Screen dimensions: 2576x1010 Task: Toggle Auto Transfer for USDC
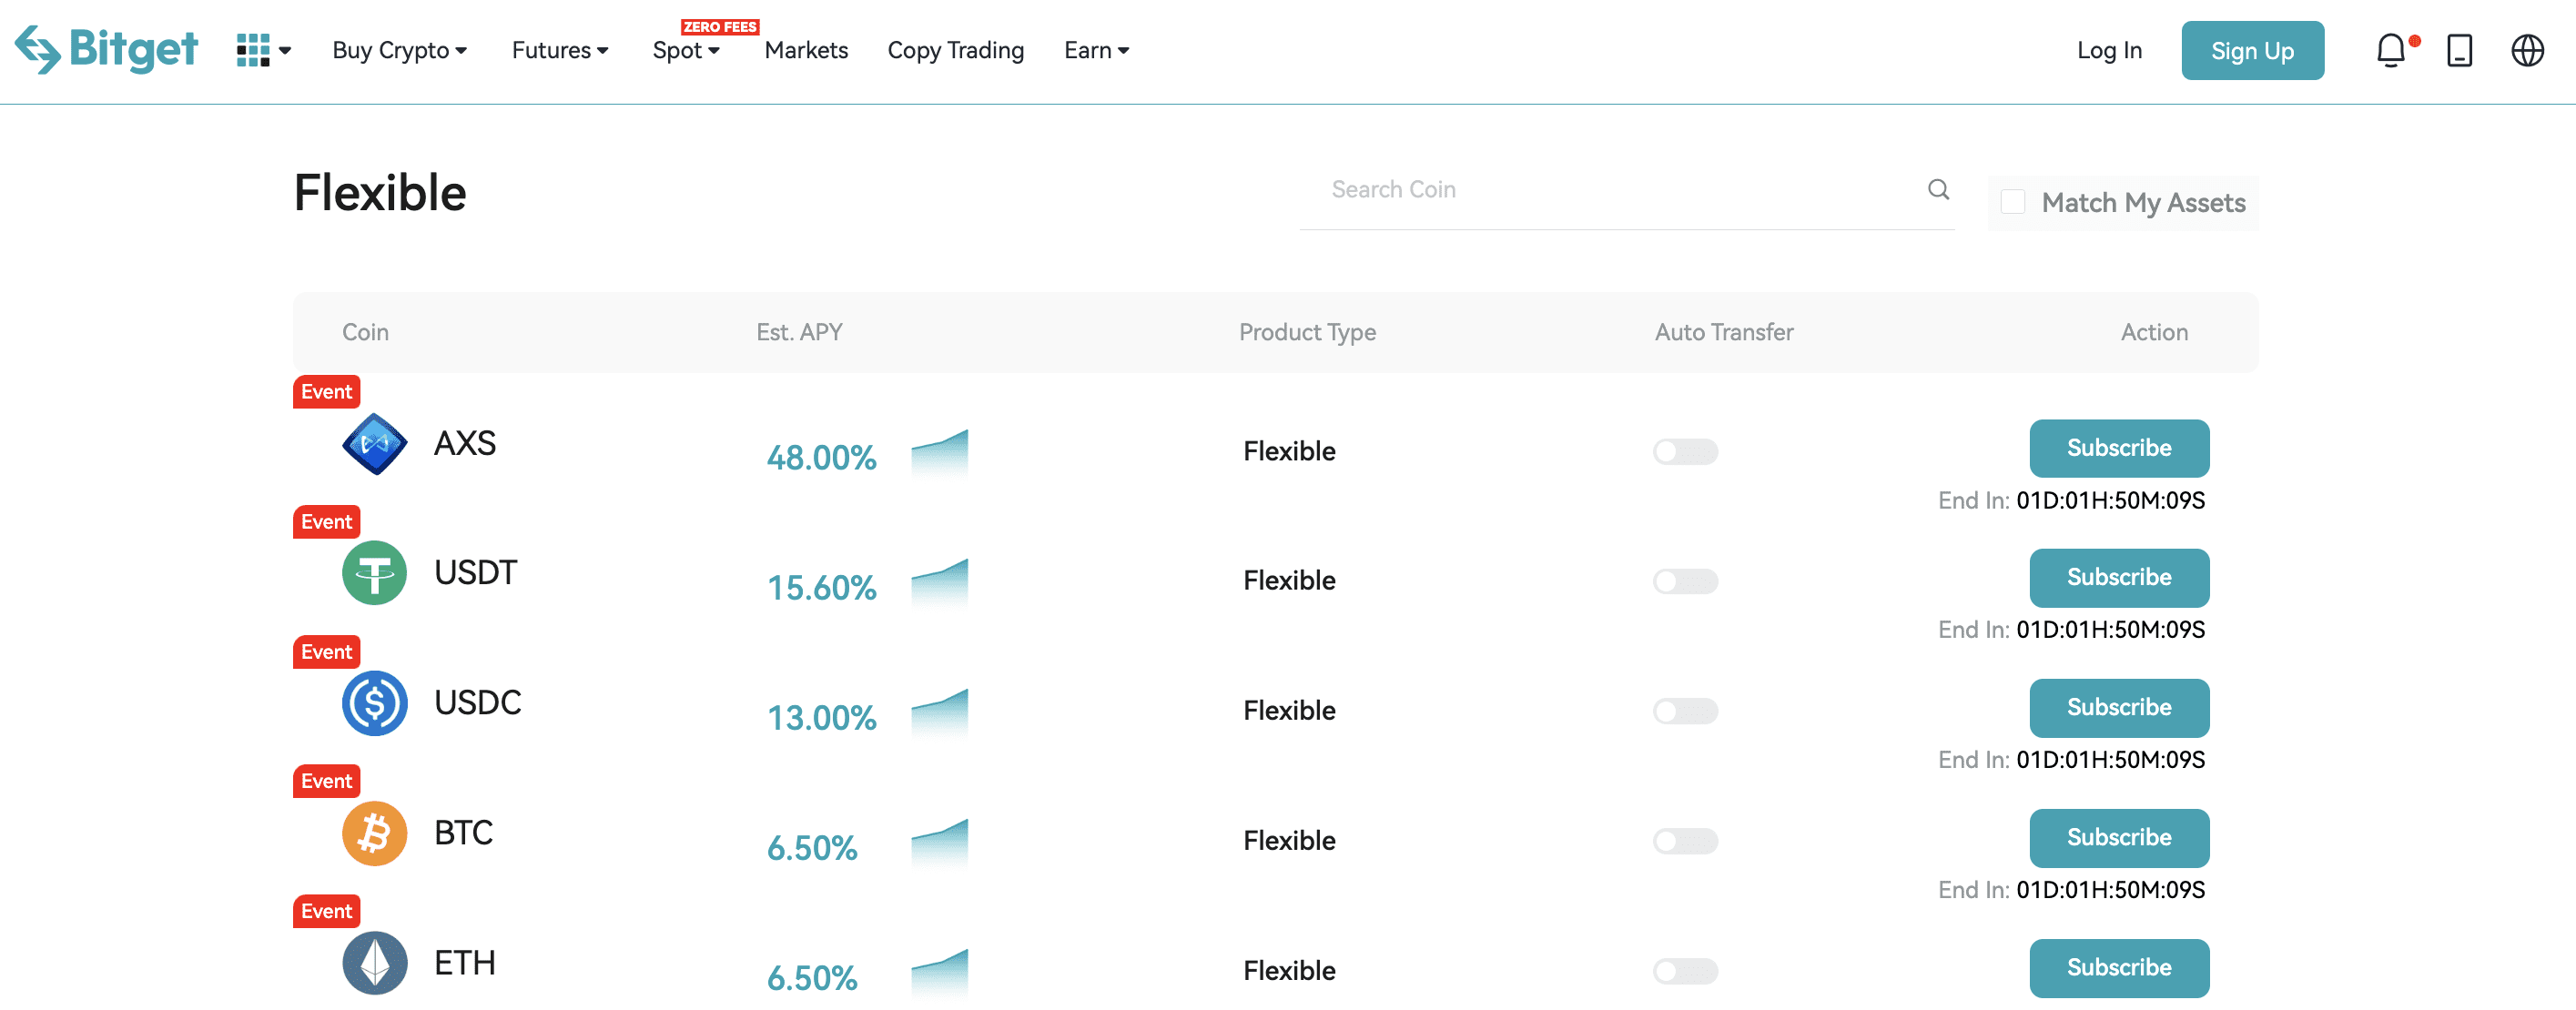point(1685,711)
